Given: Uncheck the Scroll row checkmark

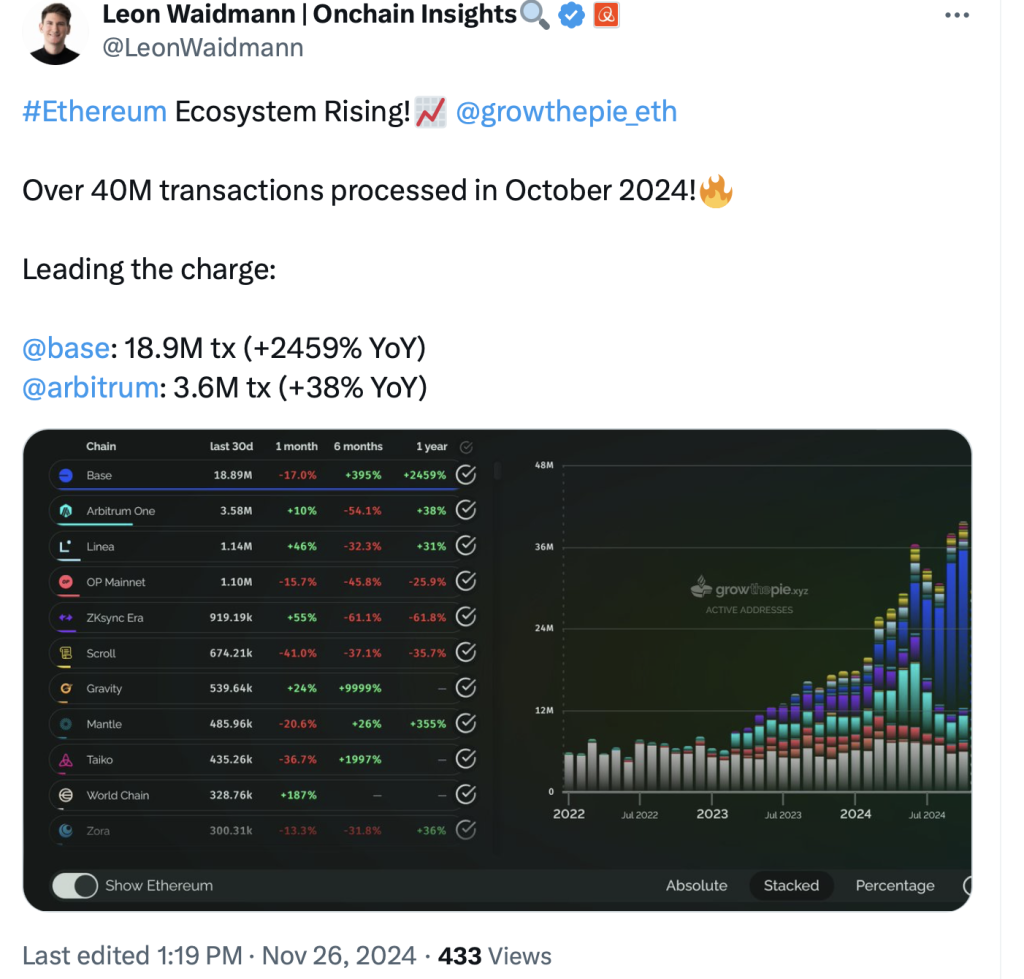Looking at the screenshot, I should (466, 652).
